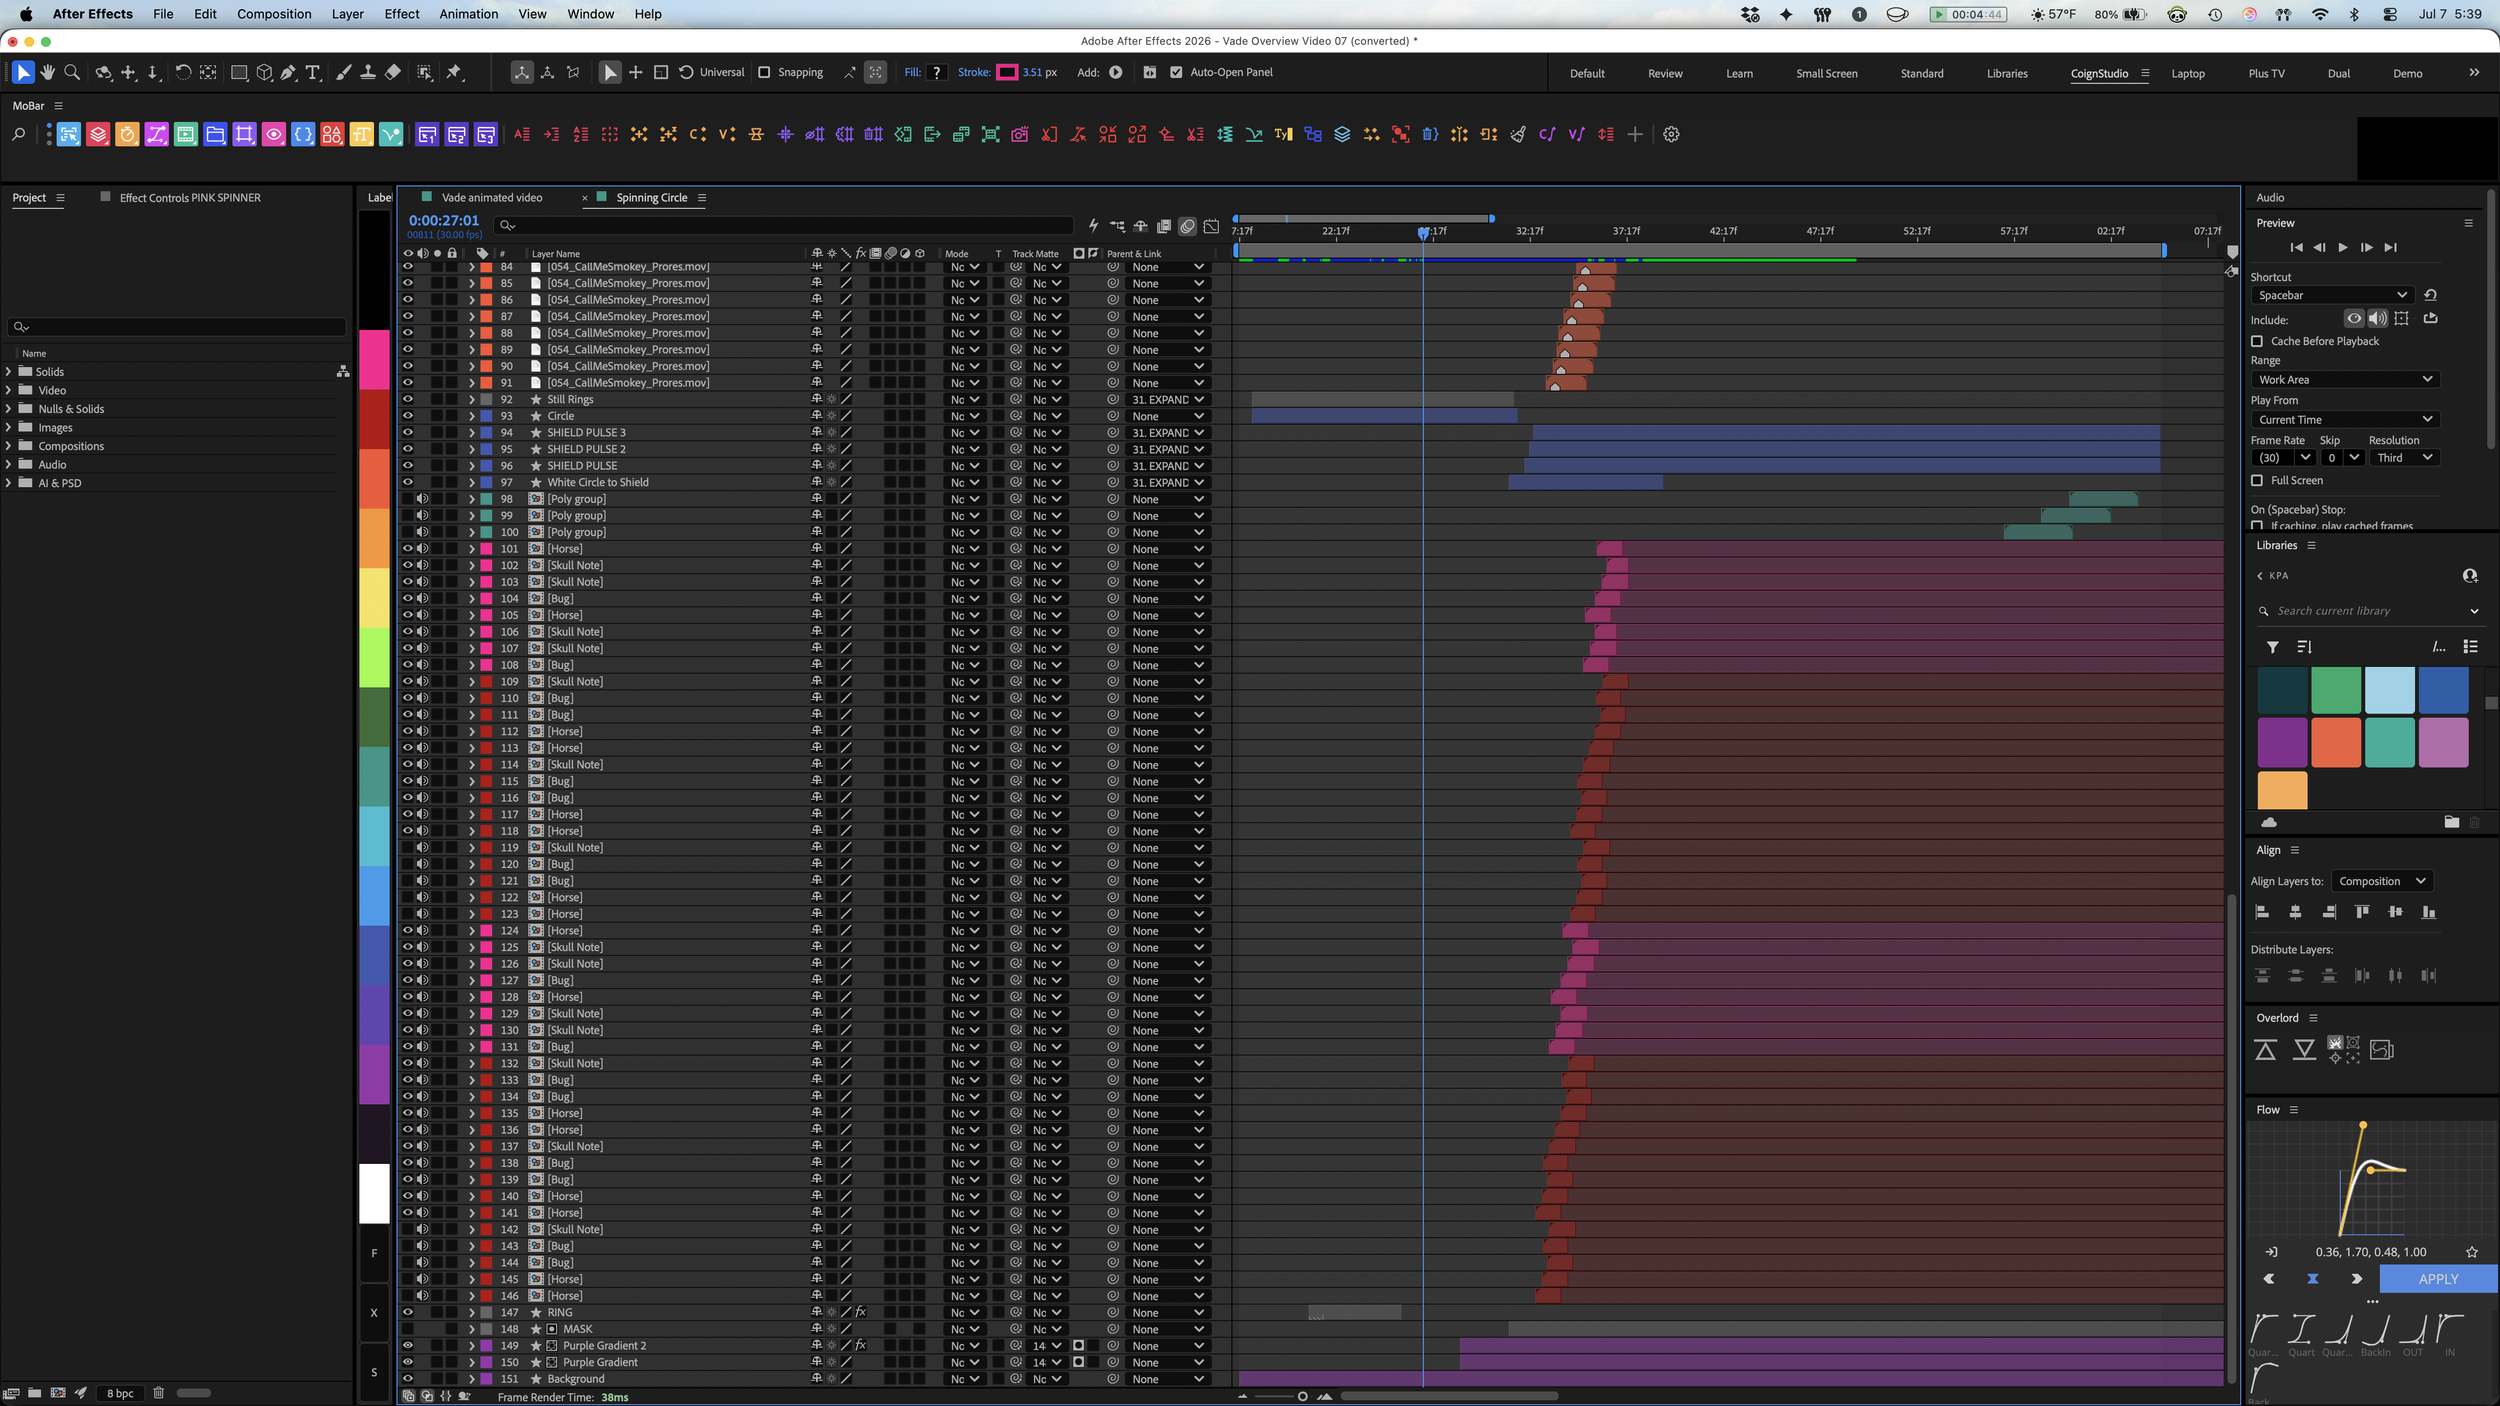The width and height of the screenshot is (2500, 1406).
Task: Select the Type tool
Action: [x=313, y=73]
